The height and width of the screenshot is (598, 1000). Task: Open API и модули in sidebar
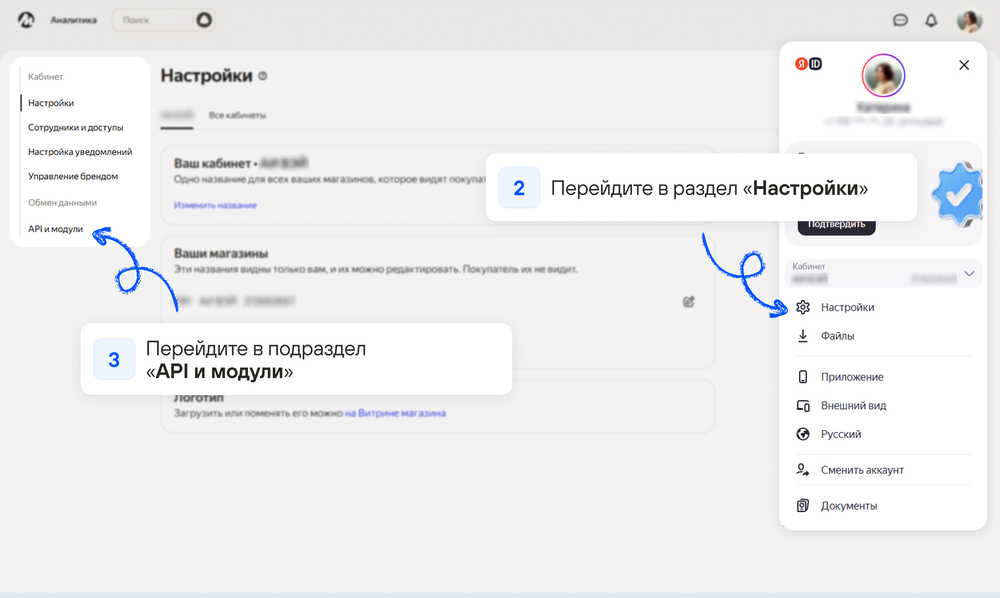pos(55,229)
